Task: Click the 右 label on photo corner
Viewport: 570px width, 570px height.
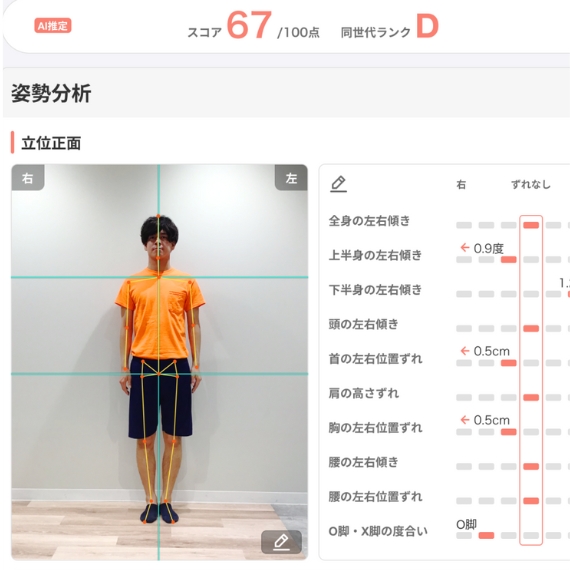Action: [x=28, y=177]
